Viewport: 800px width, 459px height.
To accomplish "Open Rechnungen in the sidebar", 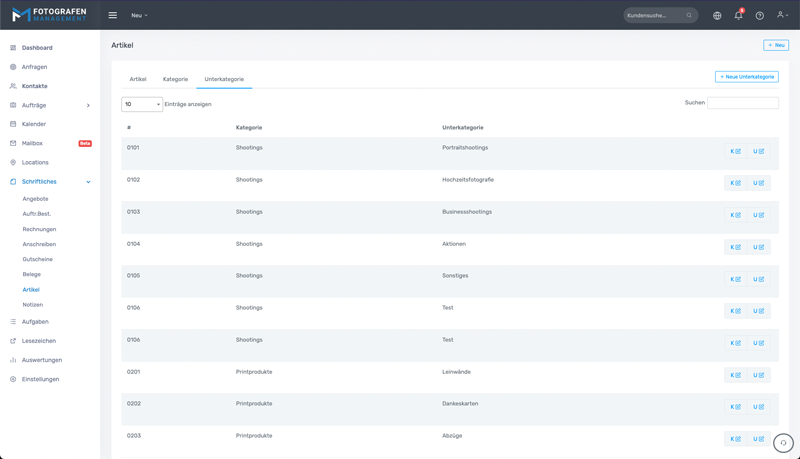I will (39, 229).
